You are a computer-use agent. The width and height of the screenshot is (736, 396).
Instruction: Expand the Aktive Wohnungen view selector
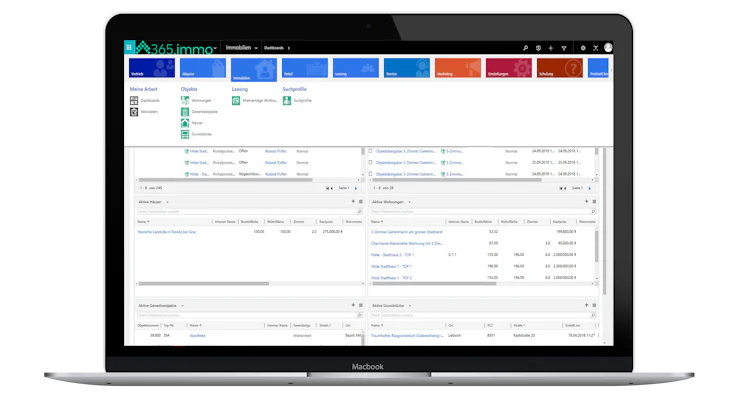(x=409, y=202)
